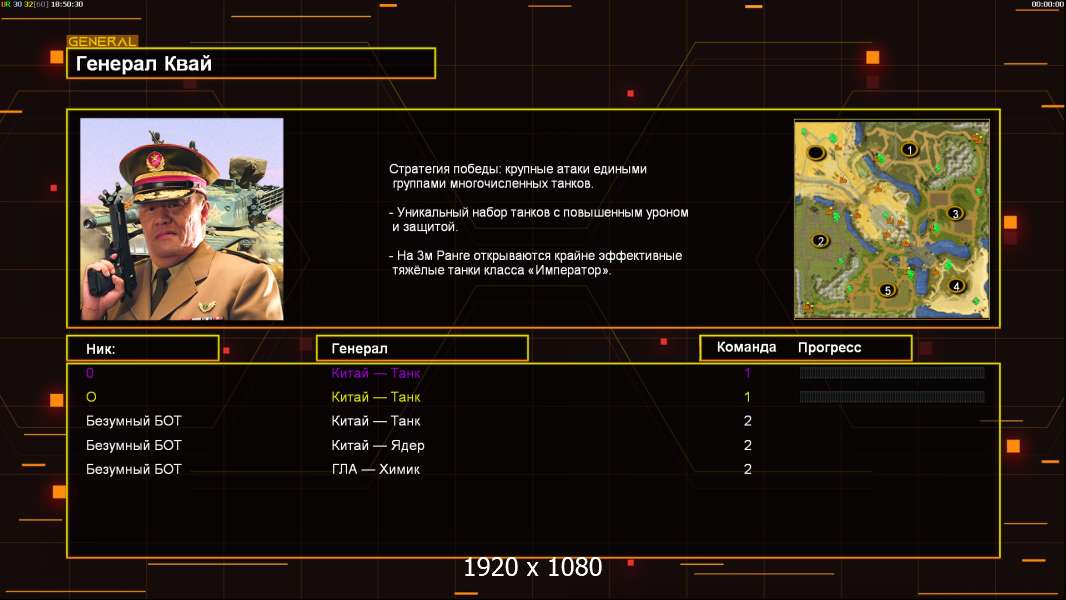The image size is (1066, 600).
Task: Click the 'Прогресс' column header
Action: 829,348
